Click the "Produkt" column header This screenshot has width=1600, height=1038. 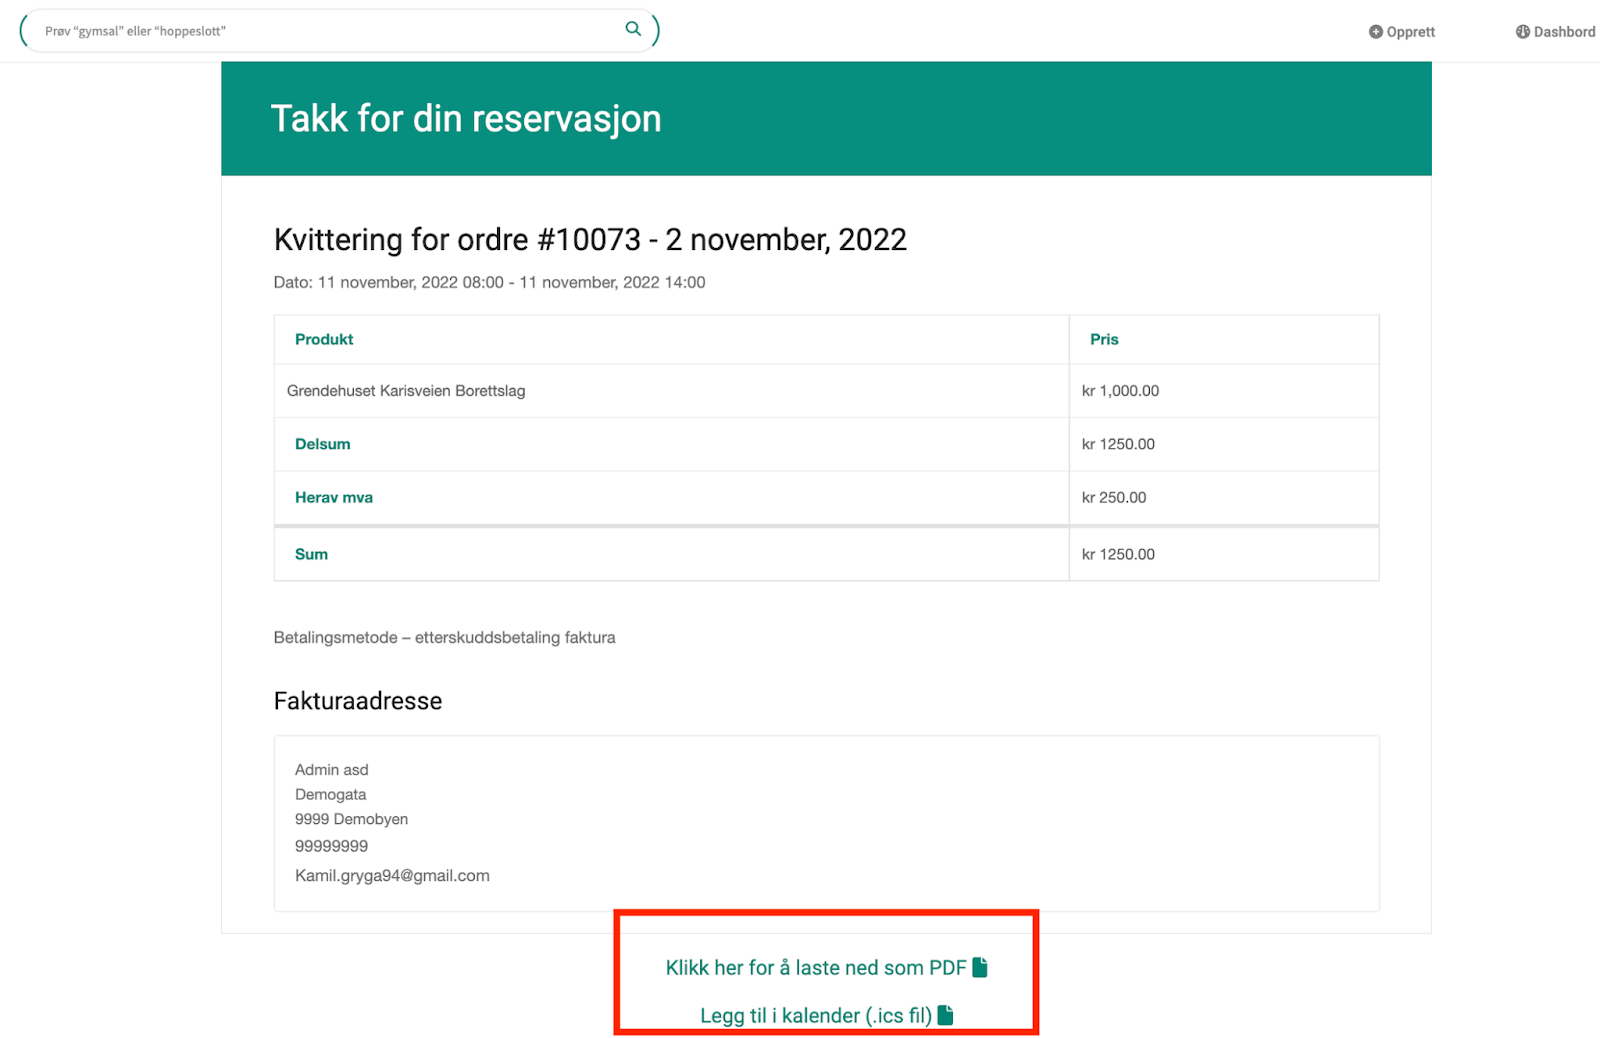pyautogui.click(x=324, y=340)
